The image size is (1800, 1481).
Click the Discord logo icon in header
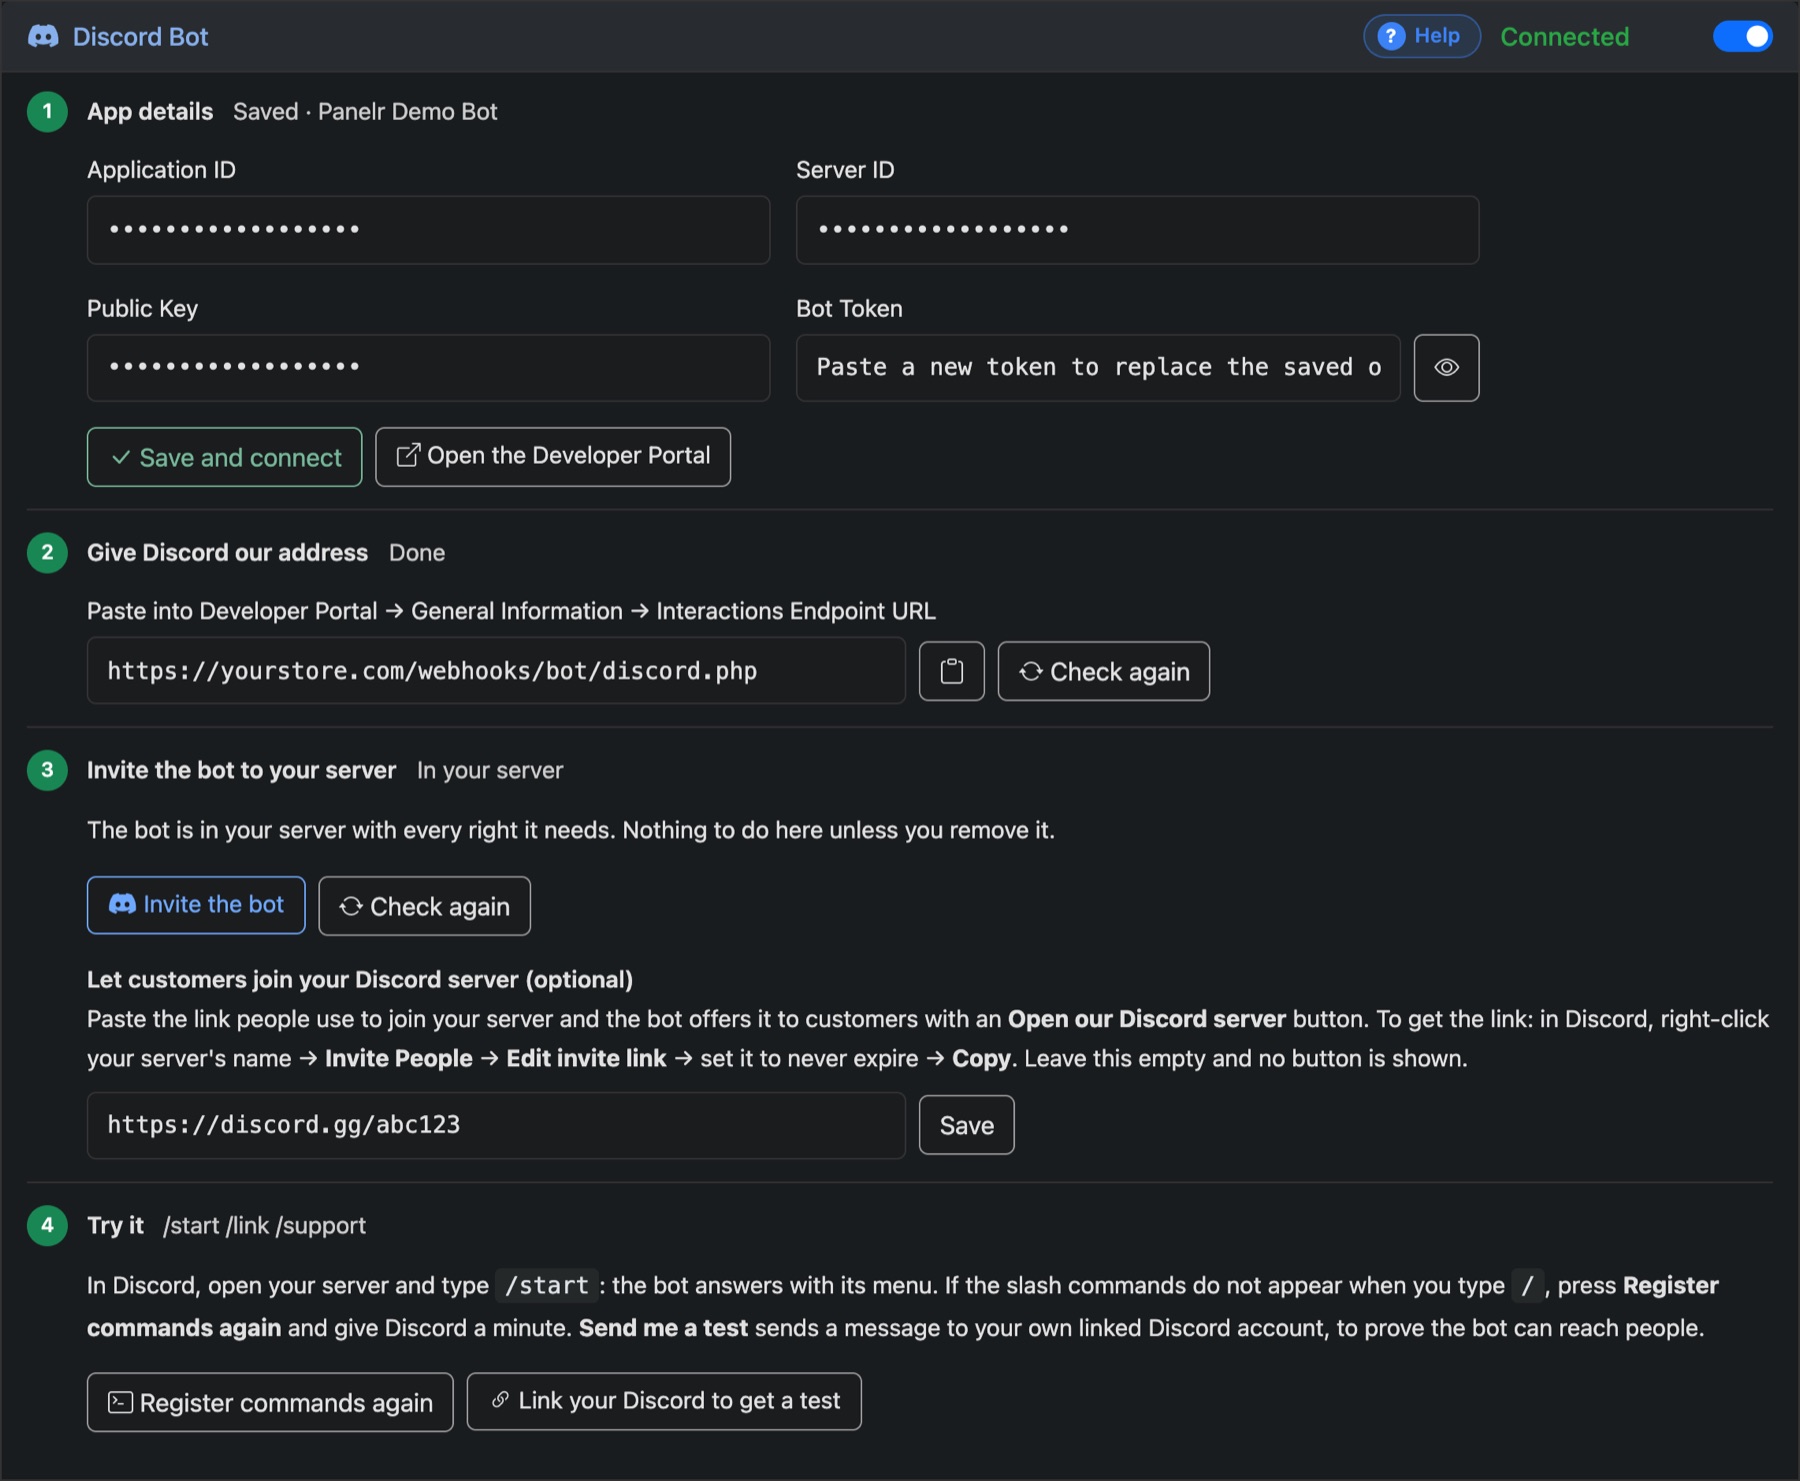click(43, 37)
